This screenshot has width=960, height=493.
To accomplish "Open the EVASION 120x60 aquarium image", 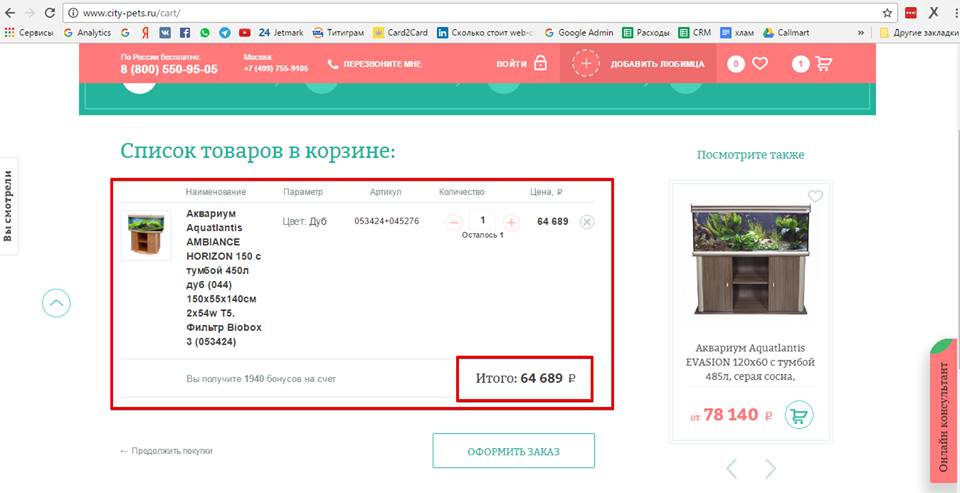I will pyautogui.click(x=751, y=258).
